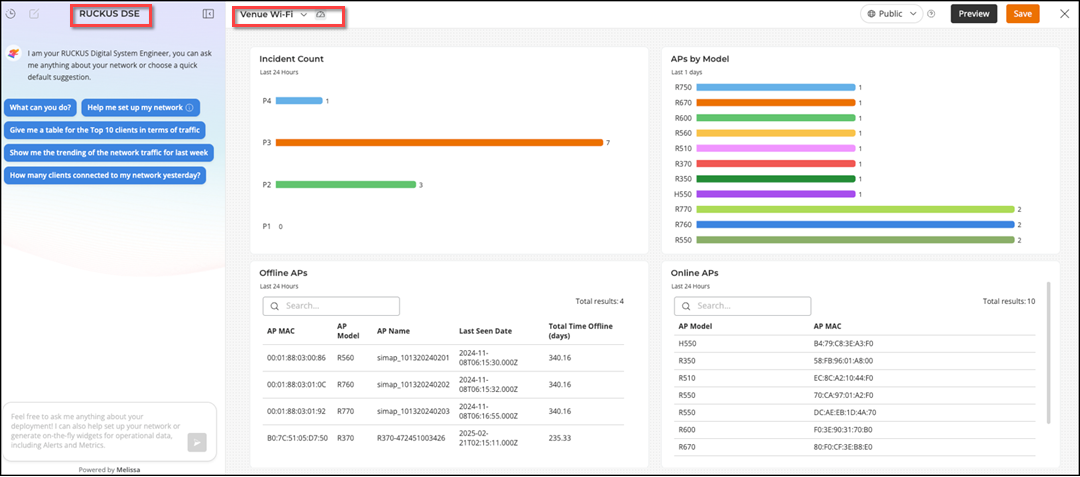Click the help icon next to Public
1080x477 pixels.
[x=931, y=14]
